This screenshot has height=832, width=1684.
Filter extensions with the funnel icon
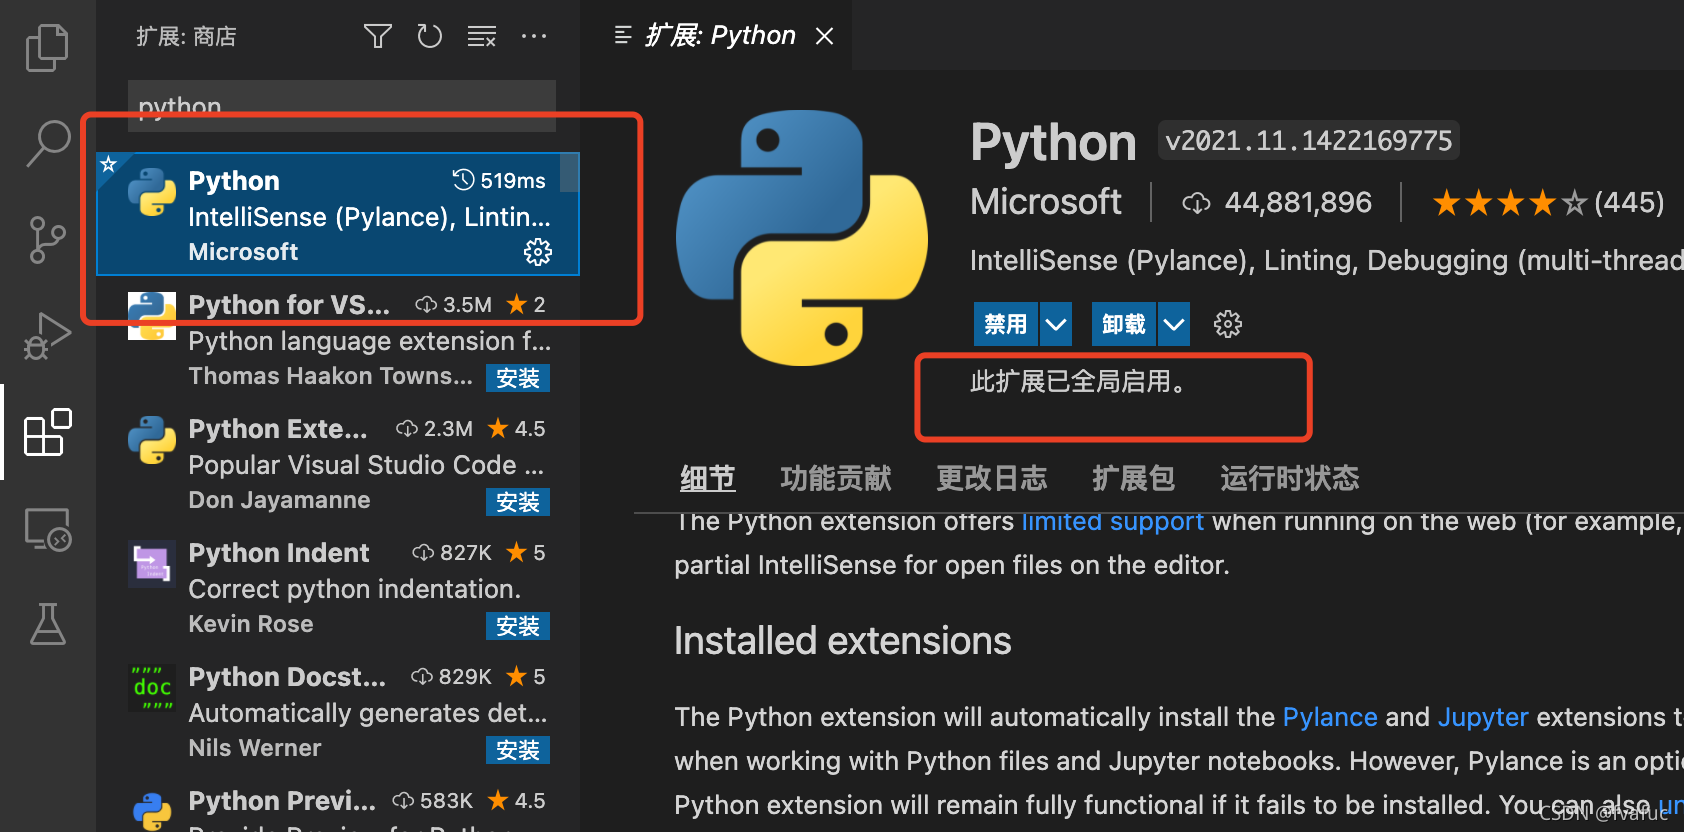point(377,37)
